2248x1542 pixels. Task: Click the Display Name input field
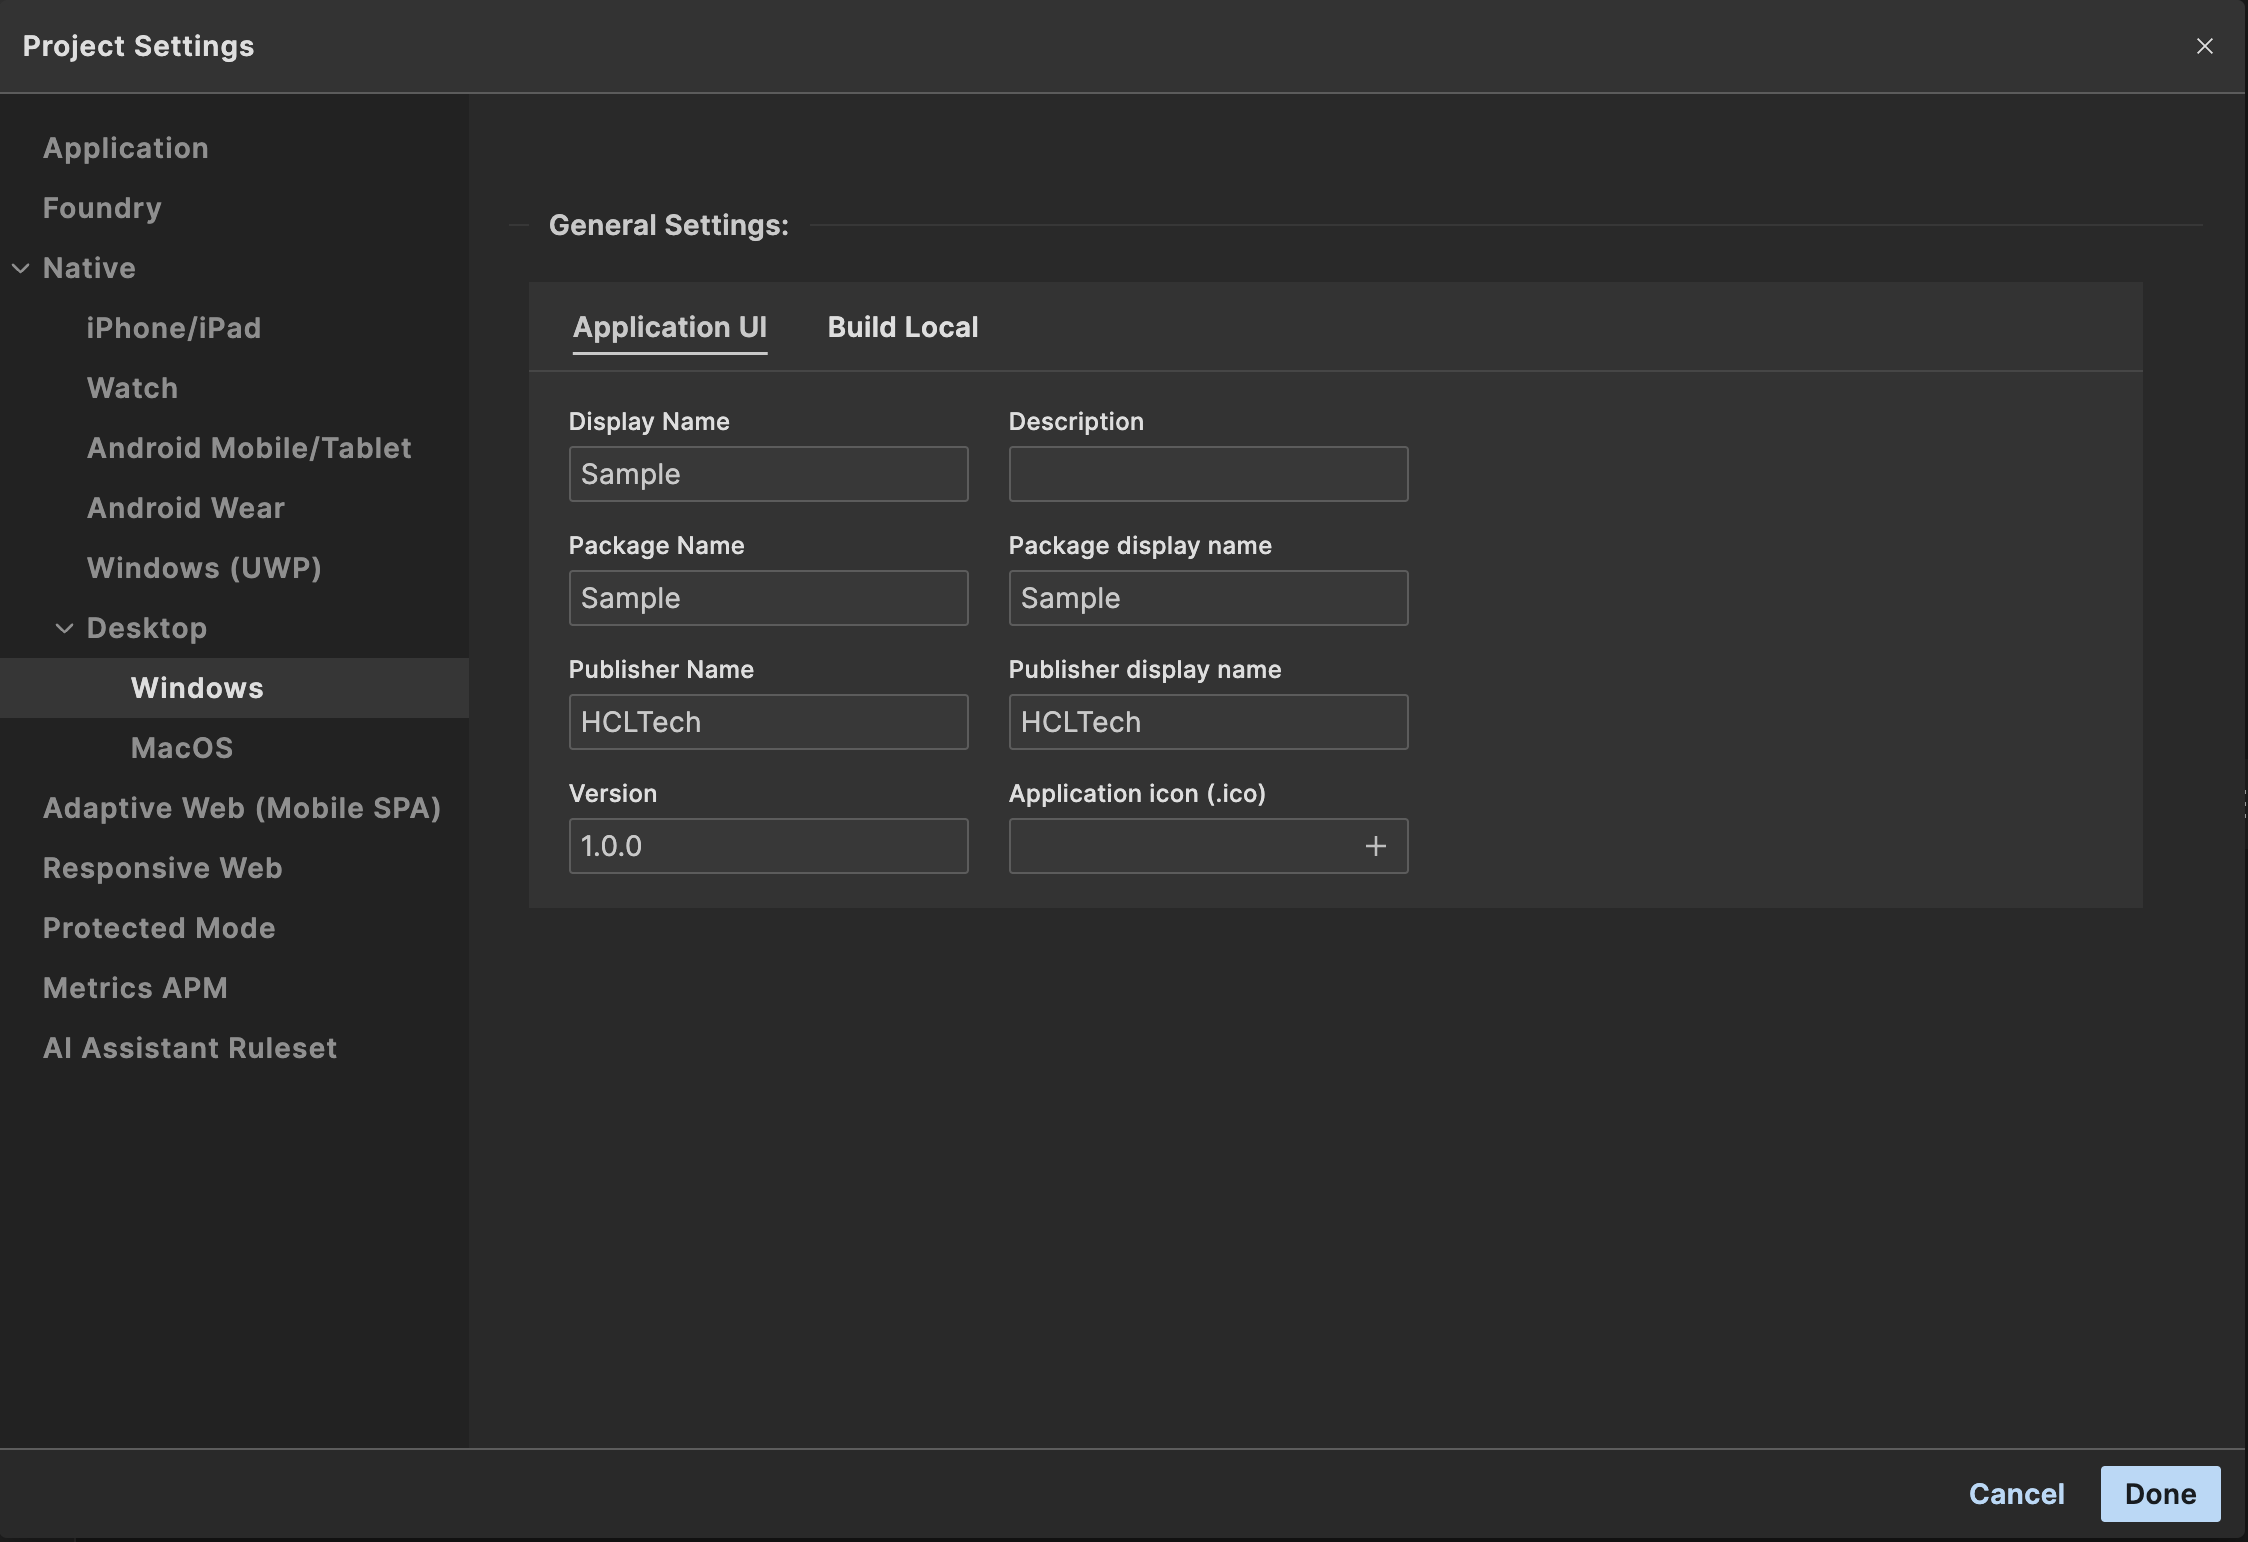coord(768,474)
